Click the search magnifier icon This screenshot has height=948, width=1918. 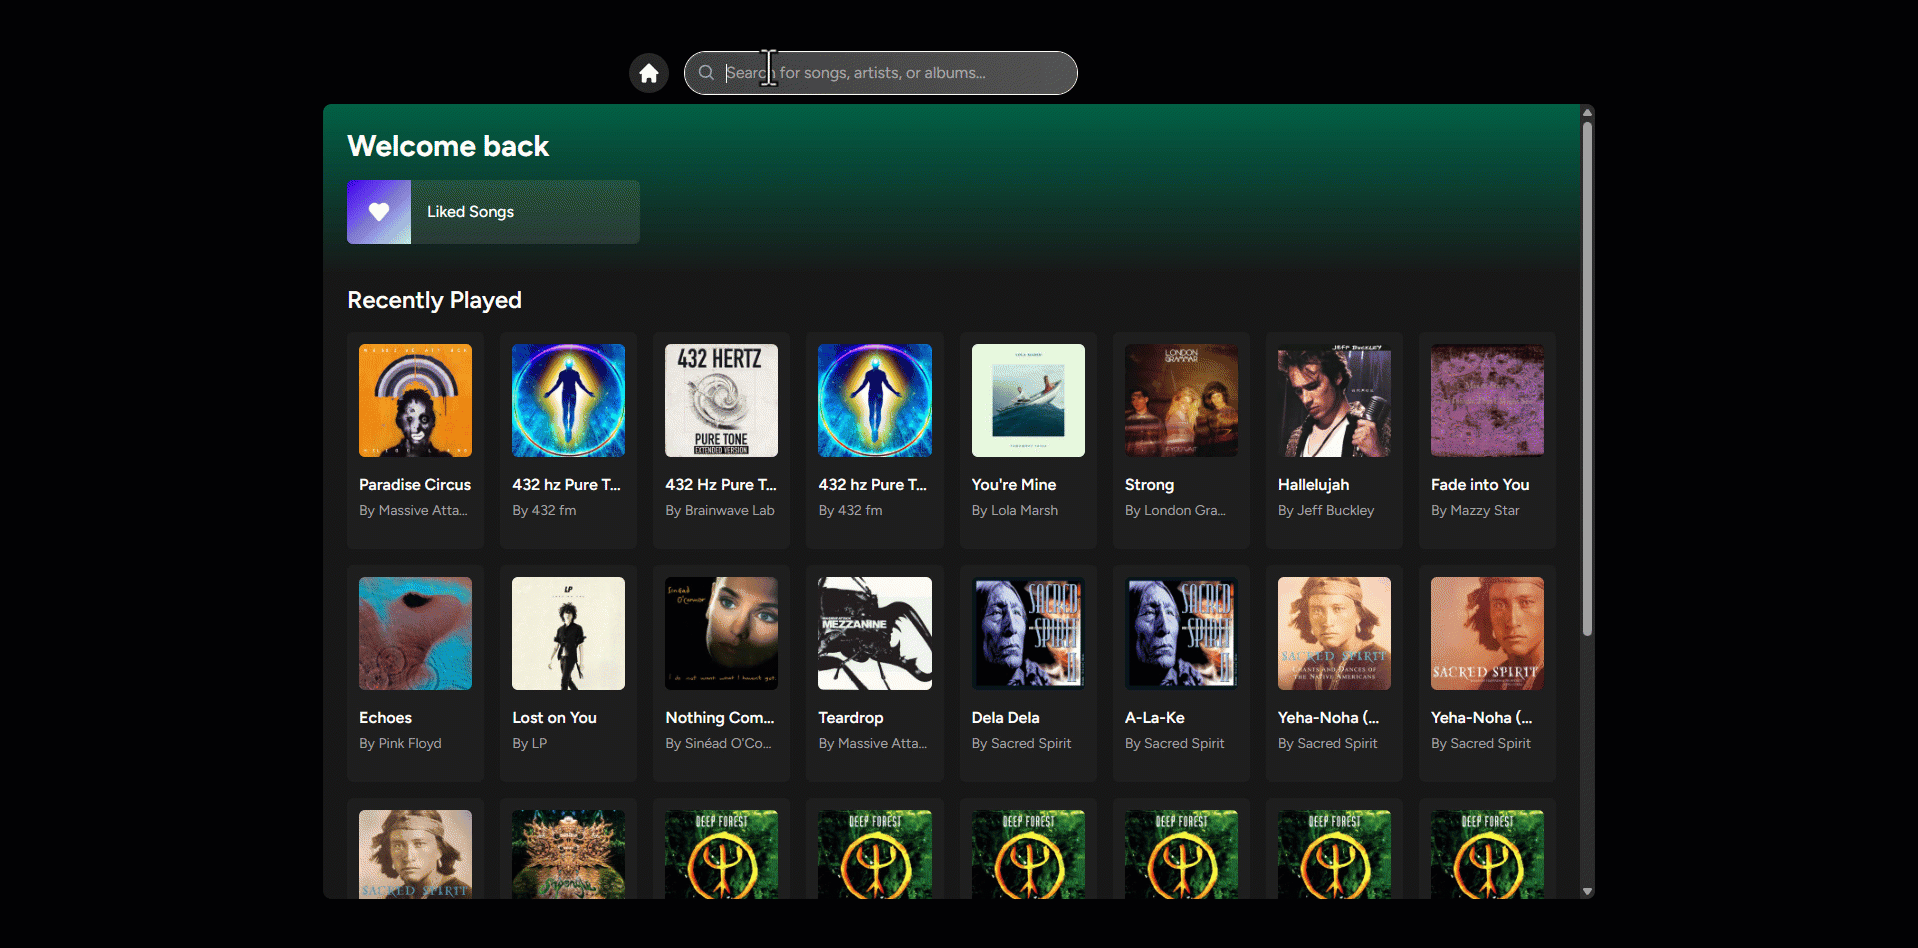706,73
